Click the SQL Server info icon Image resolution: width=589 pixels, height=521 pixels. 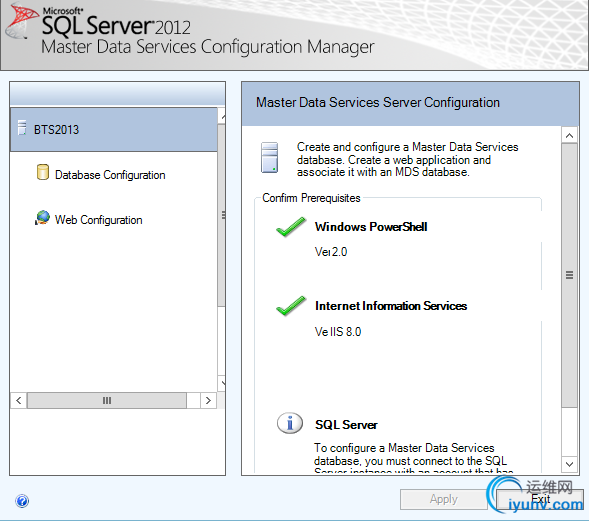290,423
